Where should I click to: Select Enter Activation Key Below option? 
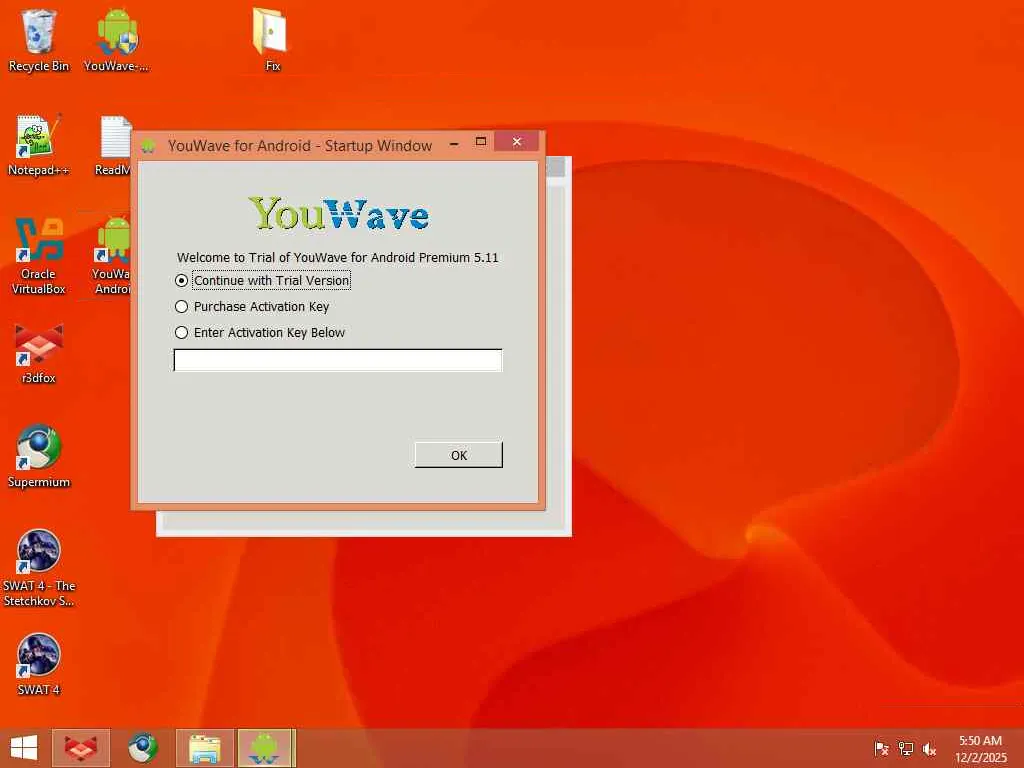(x=260, y=332)
